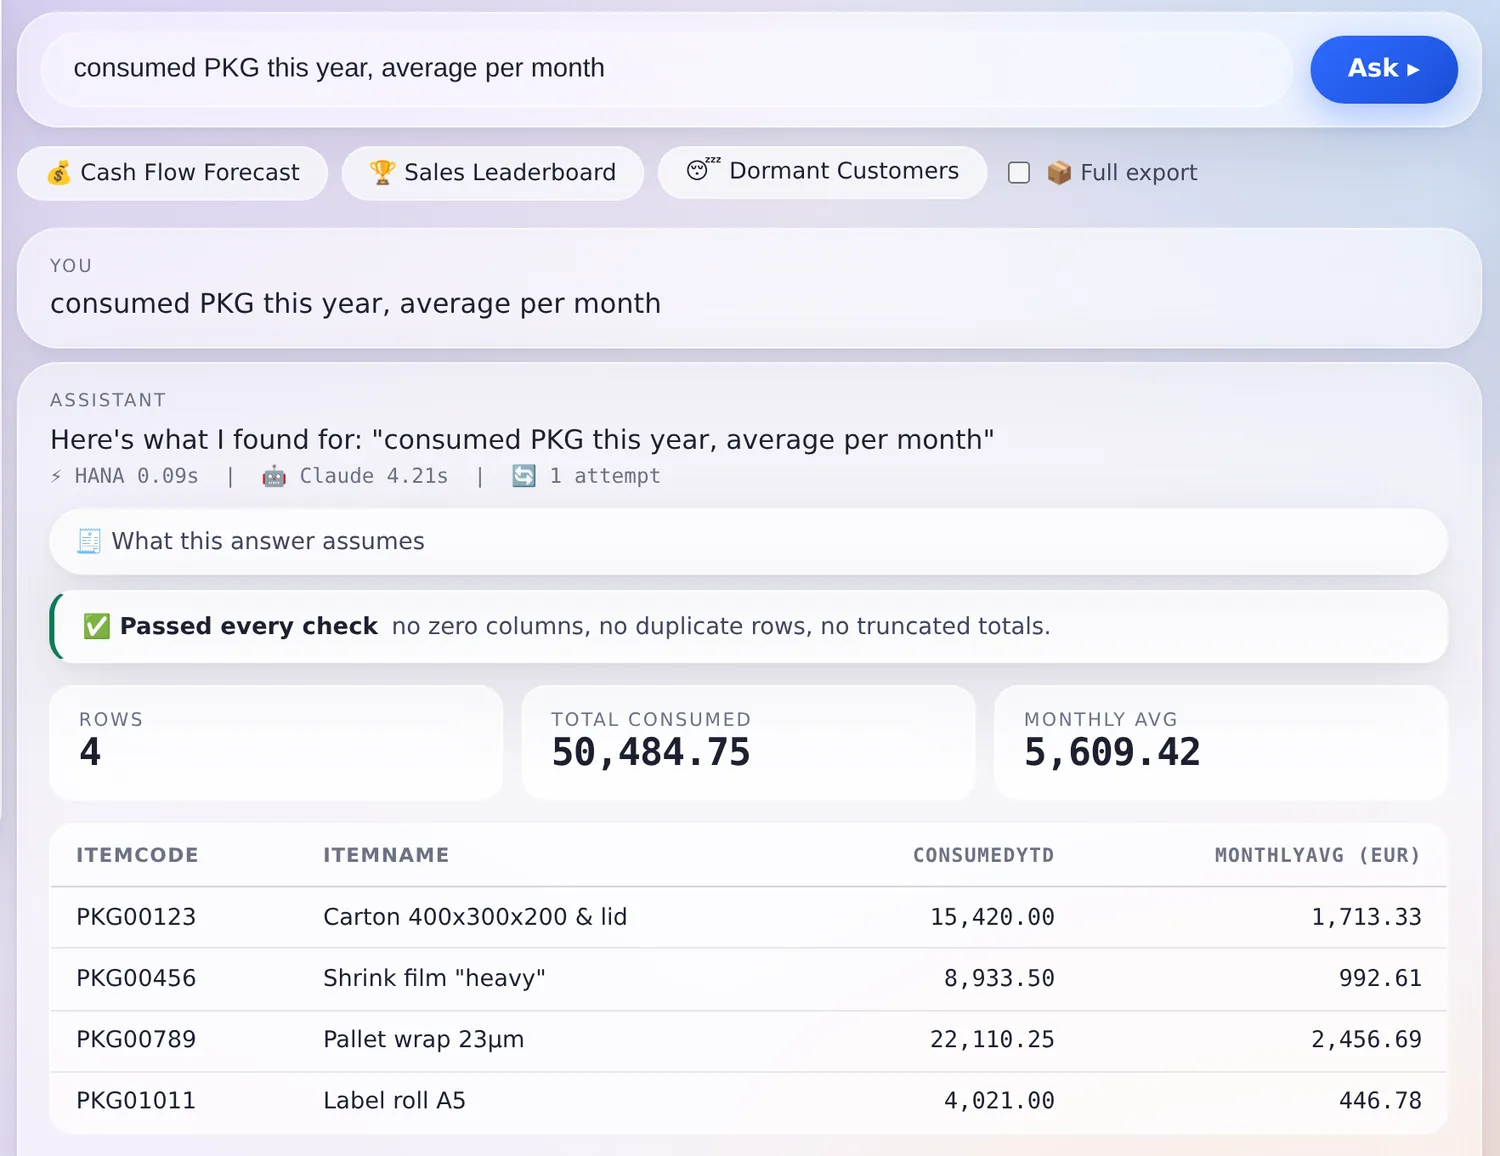Screen dimensions: 1500x1156
Task: Click the HANA 0.09s timing text
Action: (x=137, y=476)
